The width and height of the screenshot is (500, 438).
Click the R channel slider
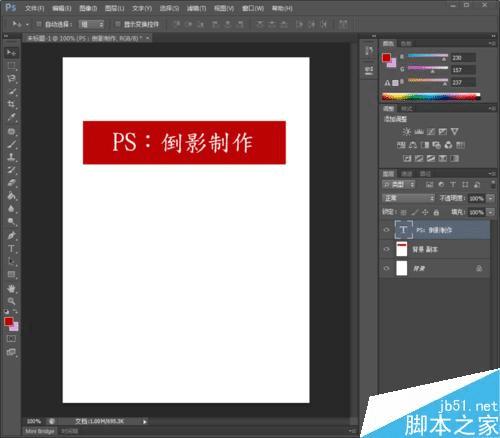[x=428, y=57]
